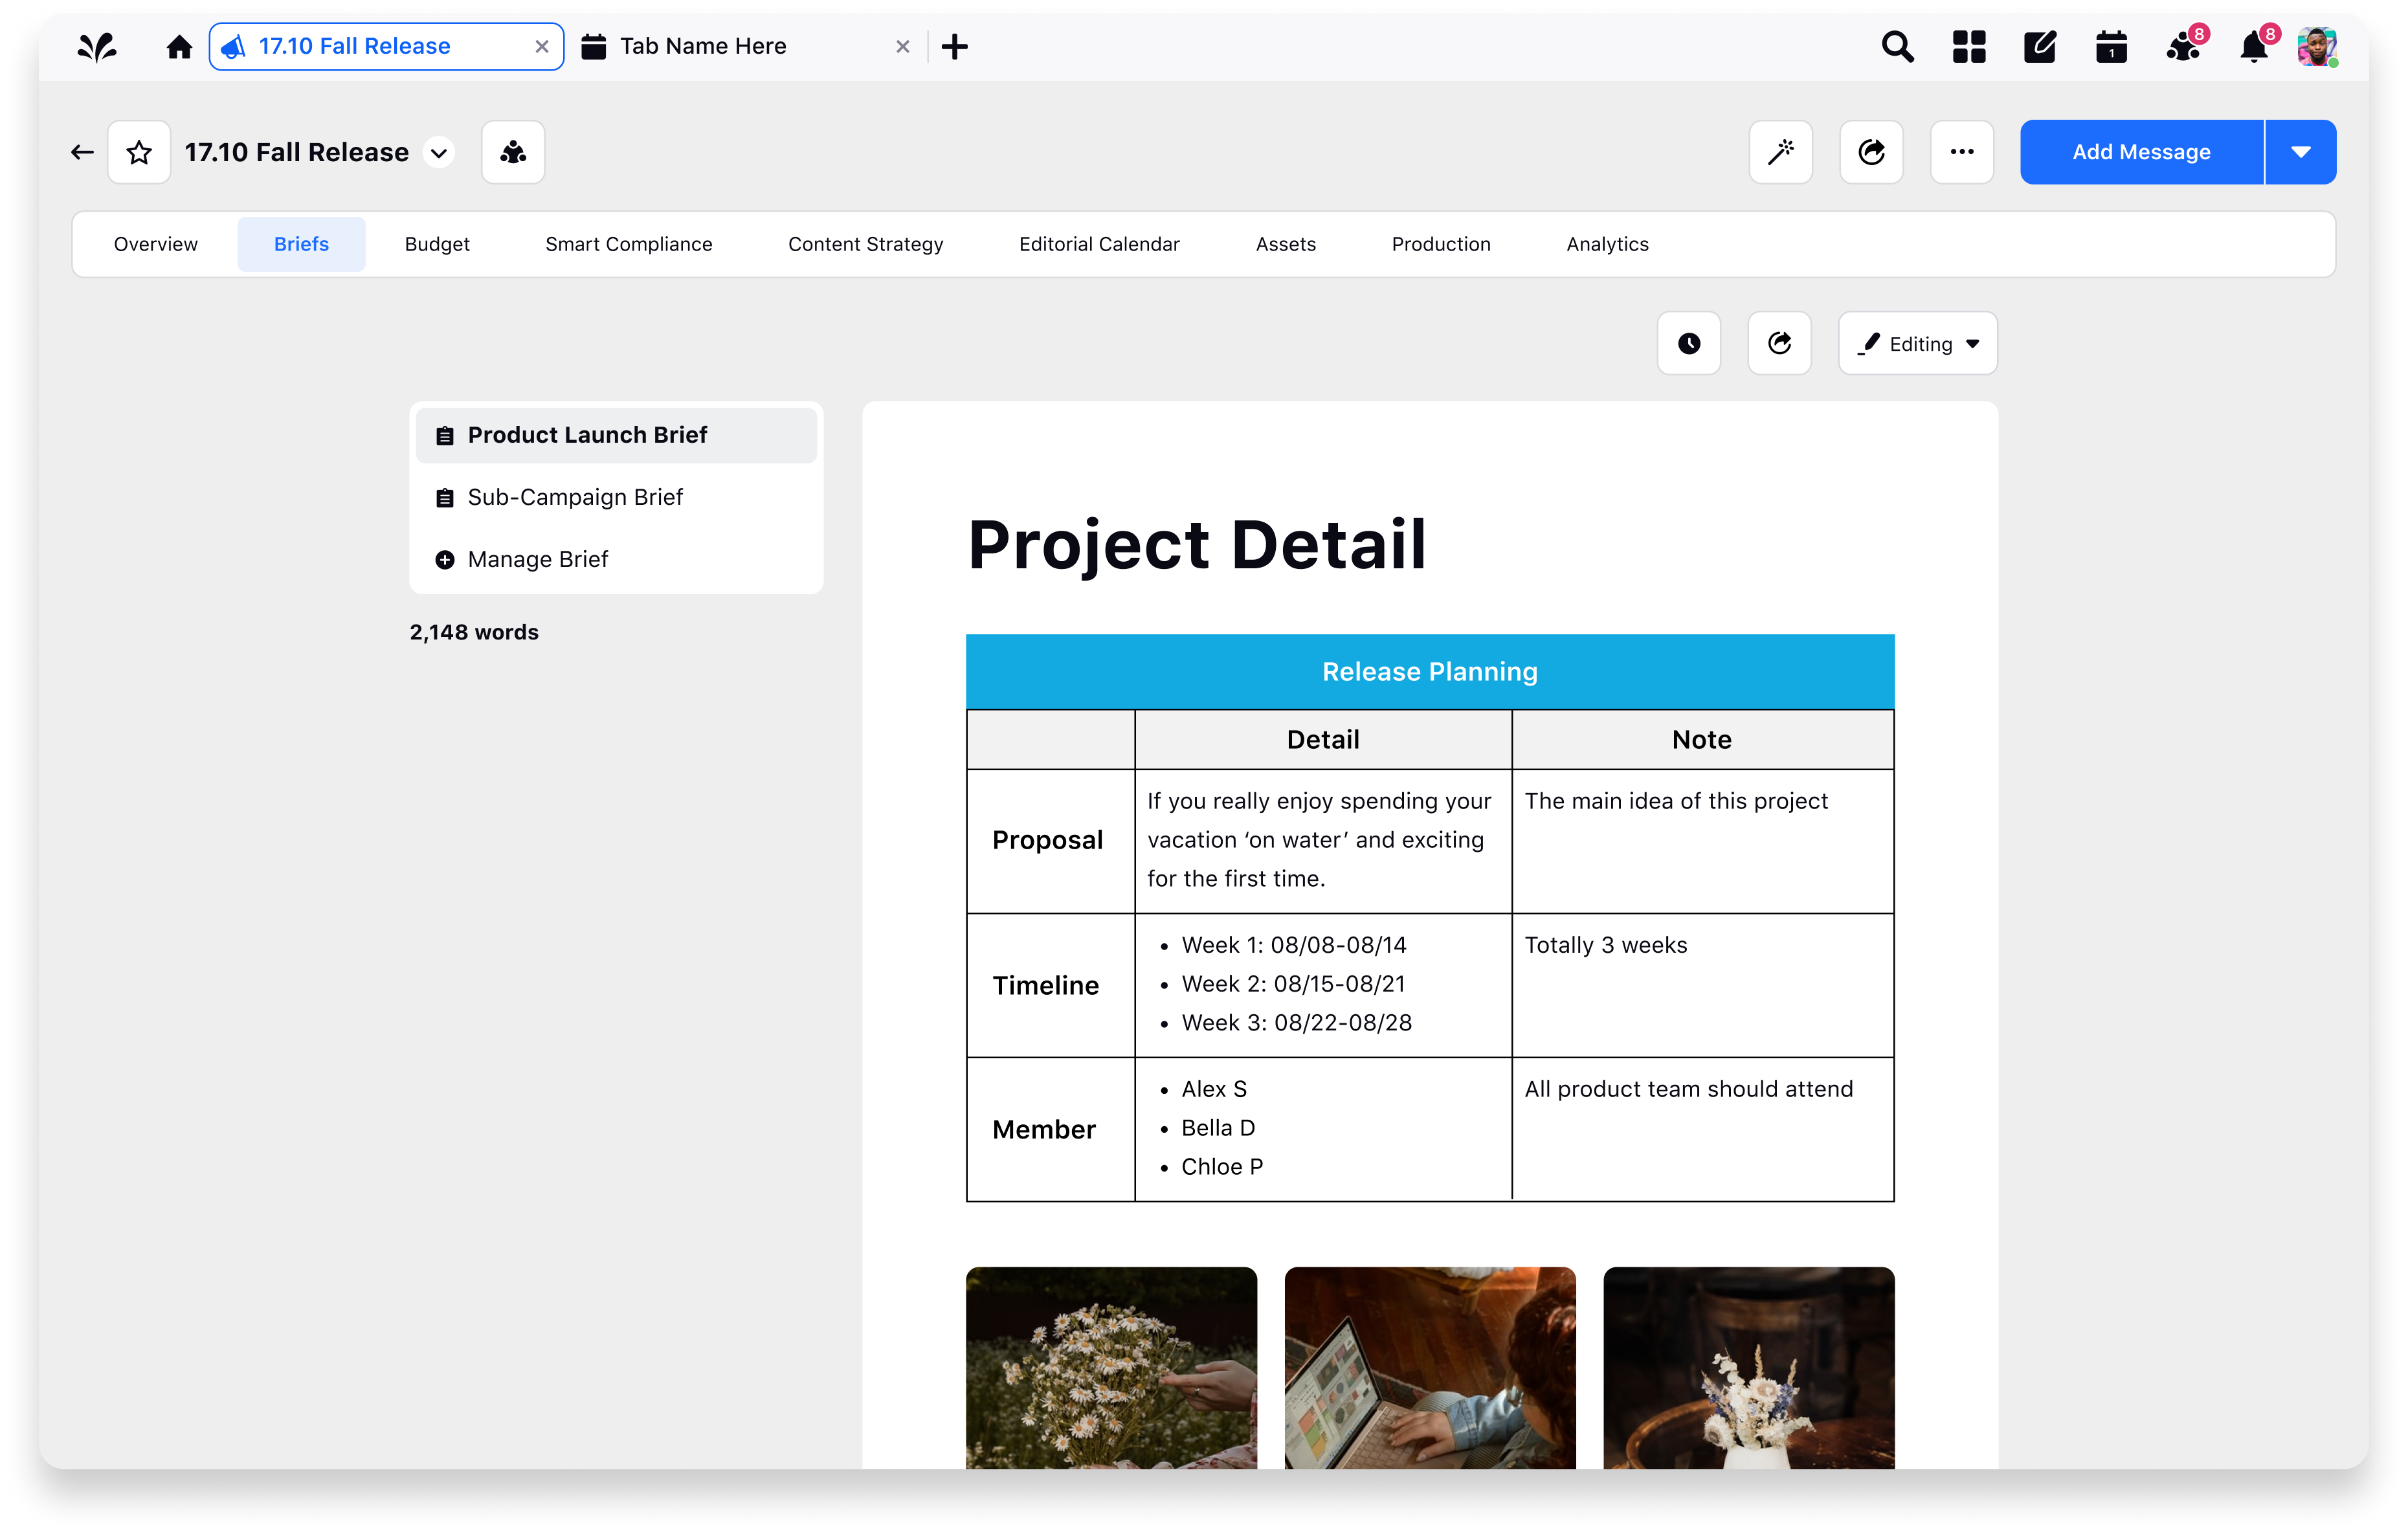This screenshot has width=2408, height=1534.
Task: Open the apps grid launcher icon
Action: pyautogui.click(x=1968, y=47)
